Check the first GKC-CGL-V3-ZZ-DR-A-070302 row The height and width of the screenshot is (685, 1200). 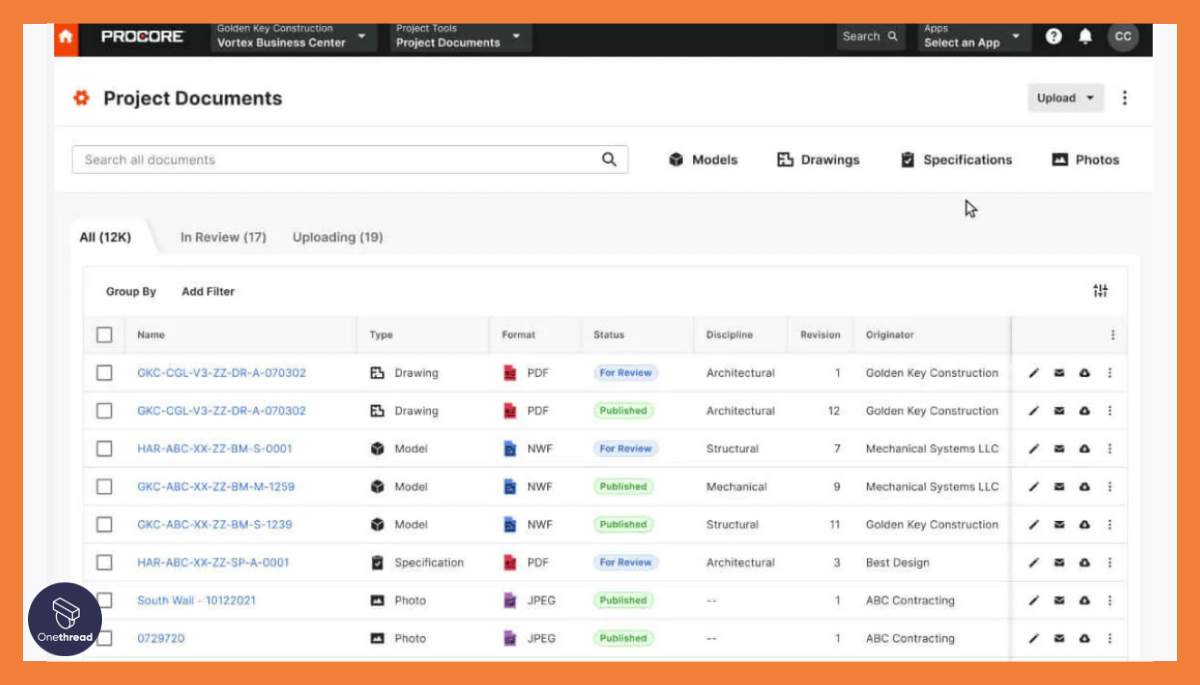[x=104, y=372]
